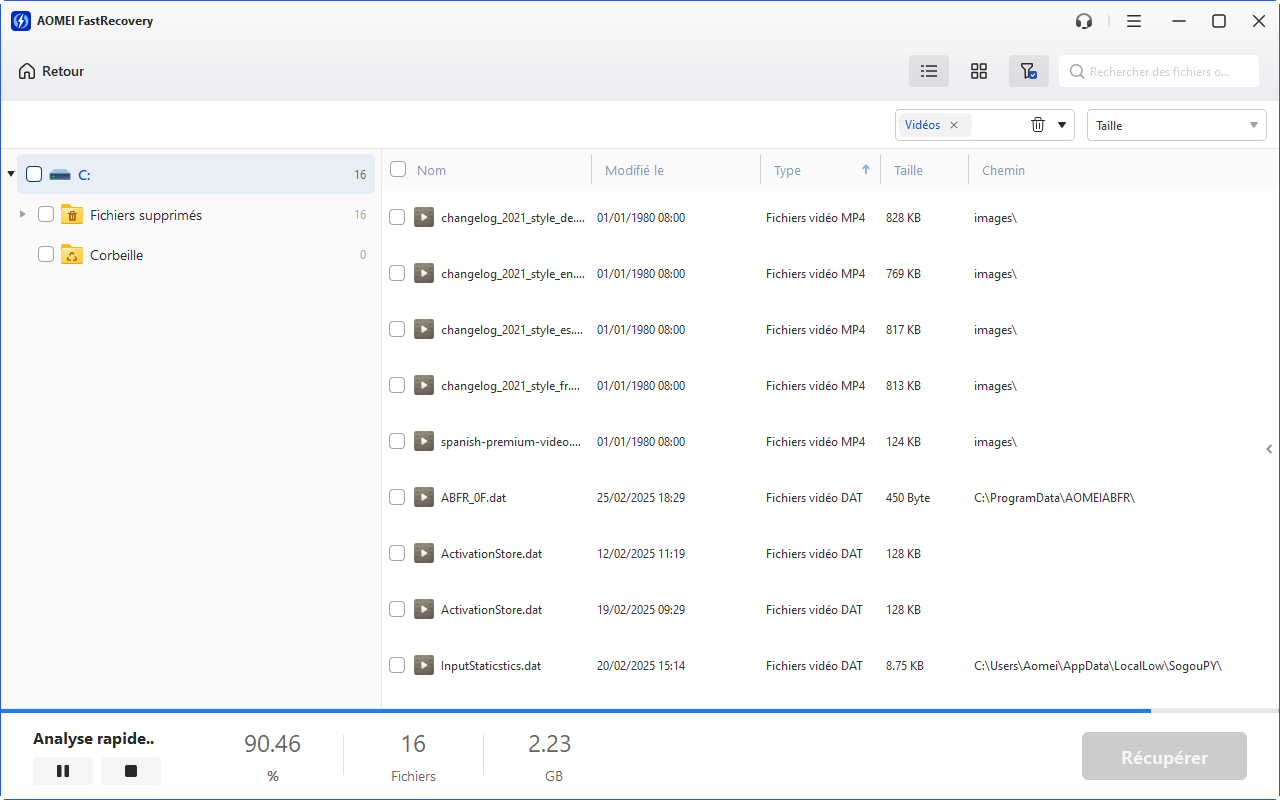1280x800 pixels.
Task: Pause the quick scan
Action: pos(63,771)
